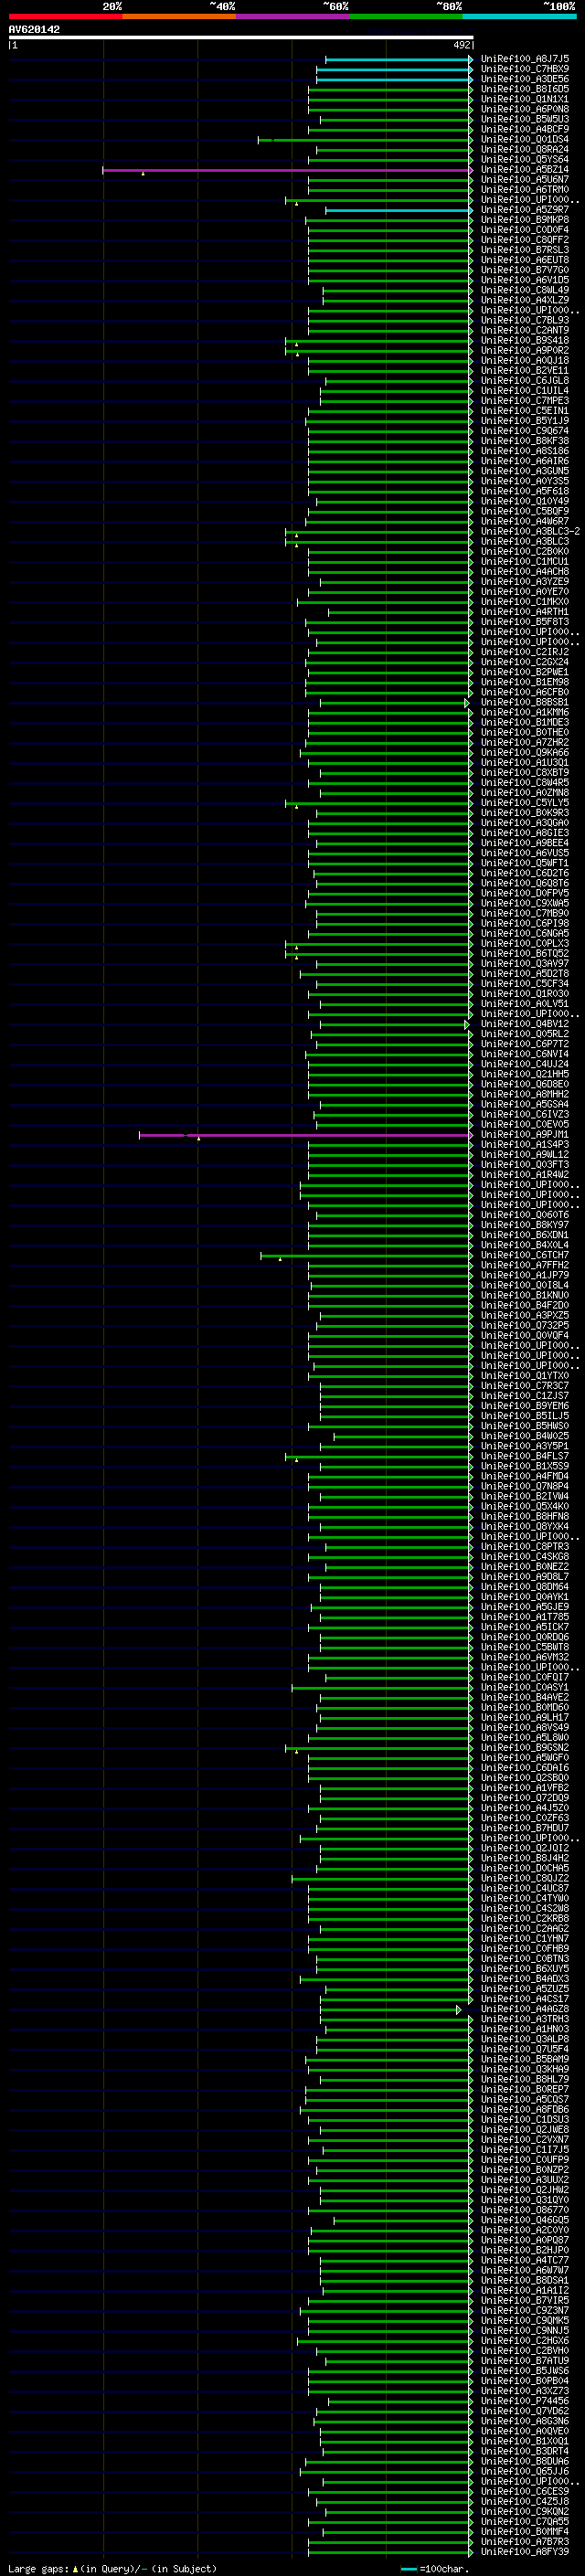The image size is (585, 2576).
Task: Select the AV620142 query label
Action: point(34,29)
